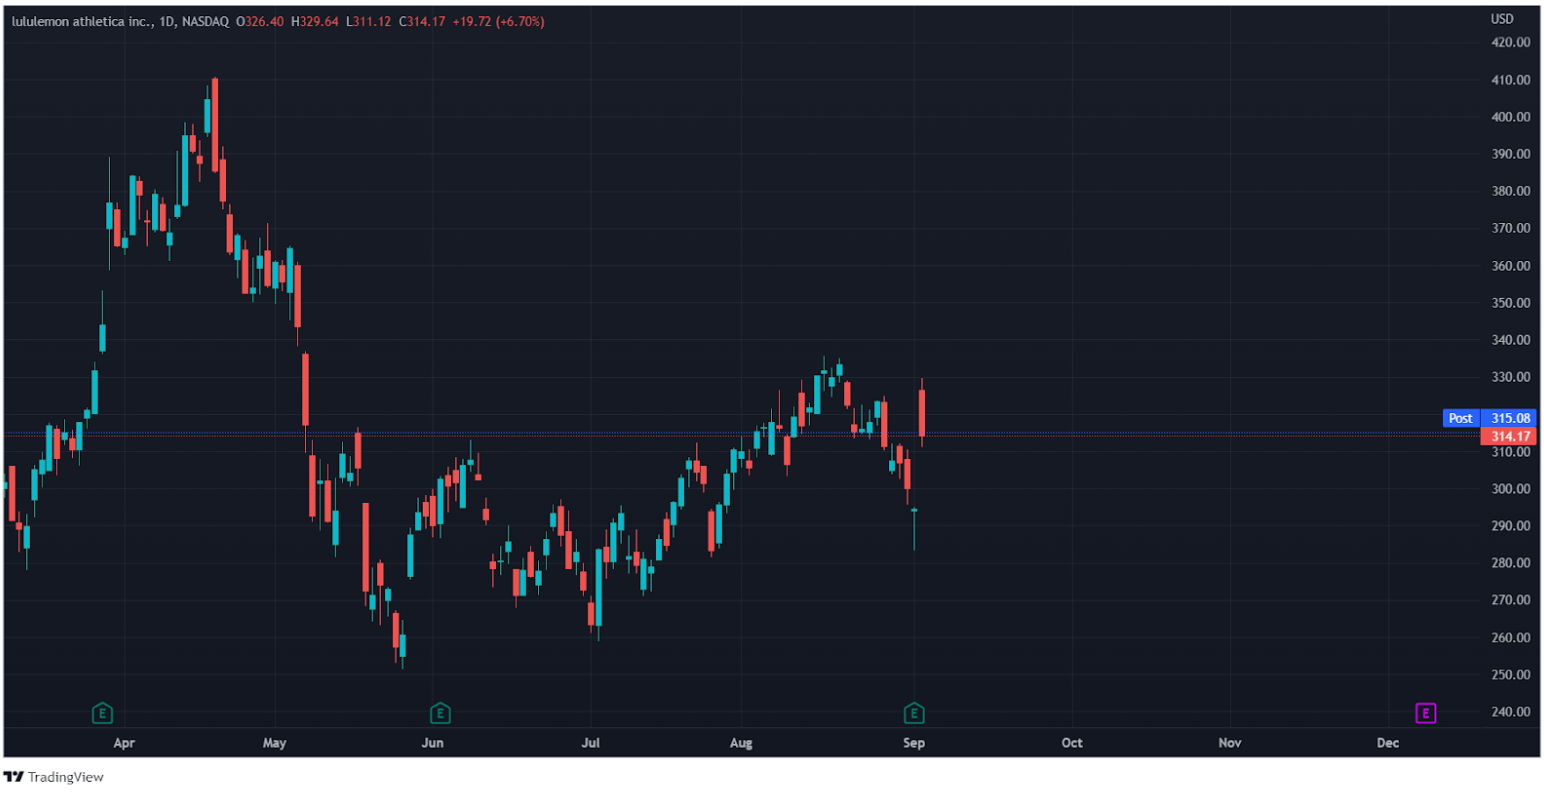Click the 390.00 price axis label
This screenshot has width=1544, height=801.
[x=1510, y=154]
